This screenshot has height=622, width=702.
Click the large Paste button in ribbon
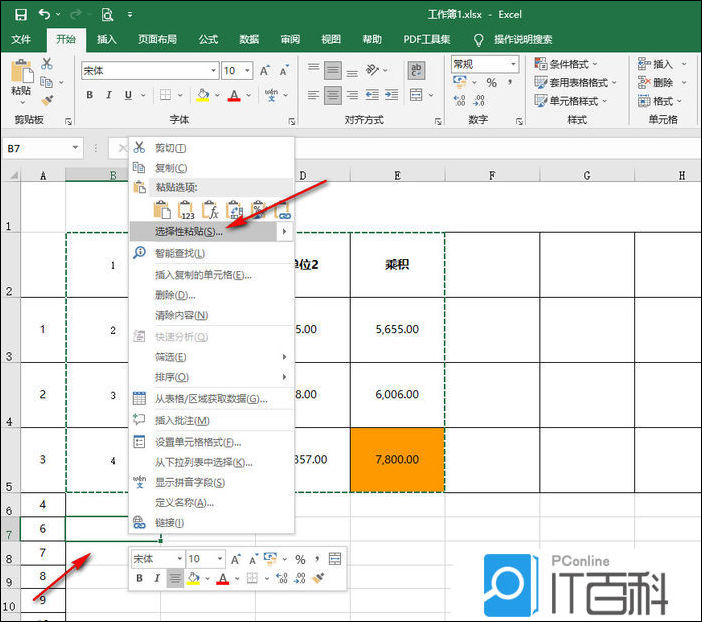21,80
